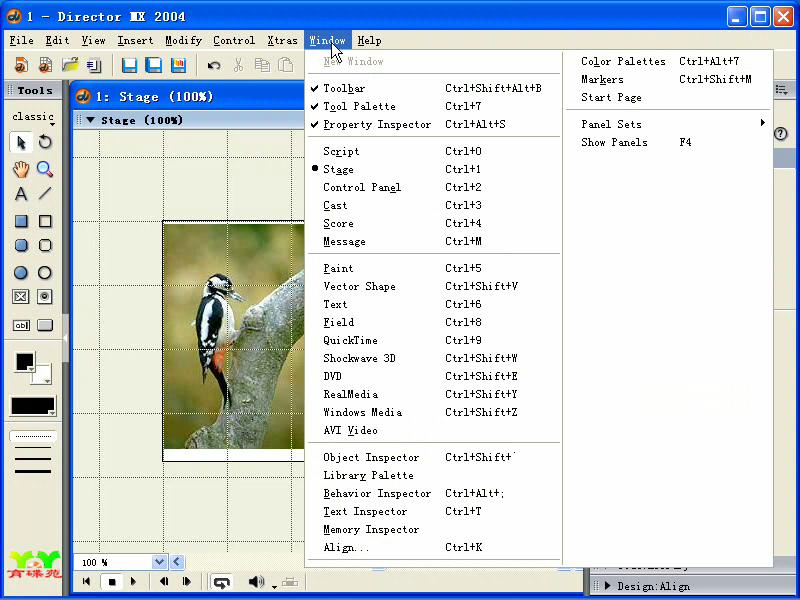Open the classic tool palette view dropdown

click(x=34, y=117)
